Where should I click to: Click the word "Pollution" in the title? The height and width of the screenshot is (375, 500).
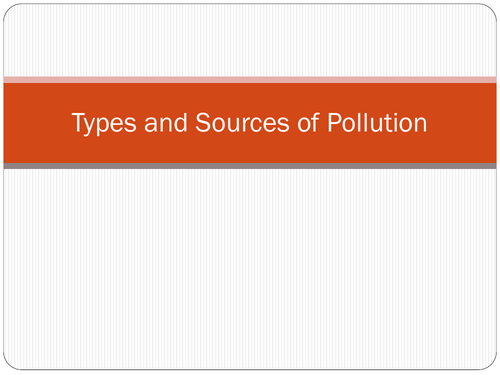pos(377,122)
